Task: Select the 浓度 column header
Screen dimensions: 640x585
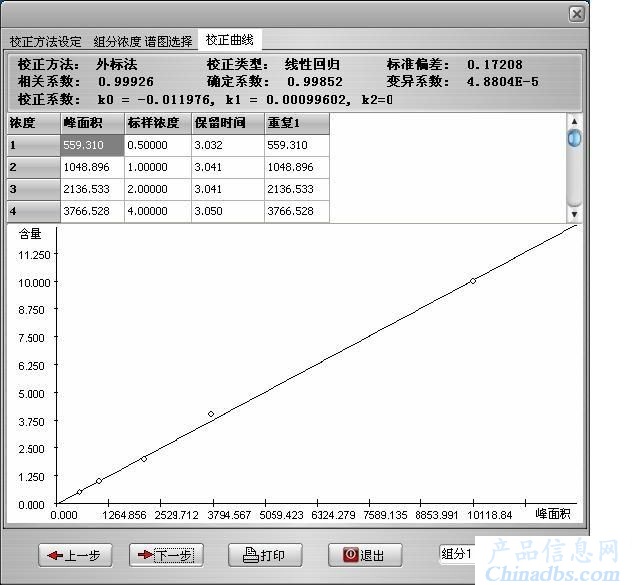Action: coord(33,123)
